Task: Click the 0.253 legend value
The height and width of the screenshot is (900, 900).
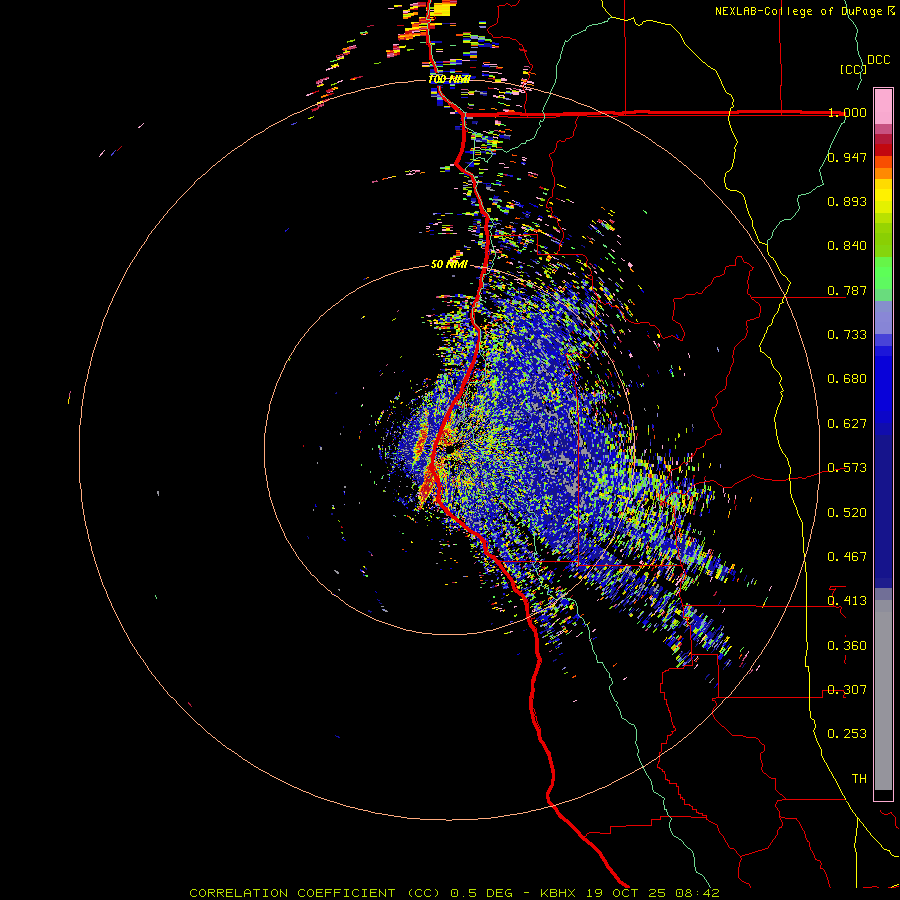Action: tap(847, 734)
